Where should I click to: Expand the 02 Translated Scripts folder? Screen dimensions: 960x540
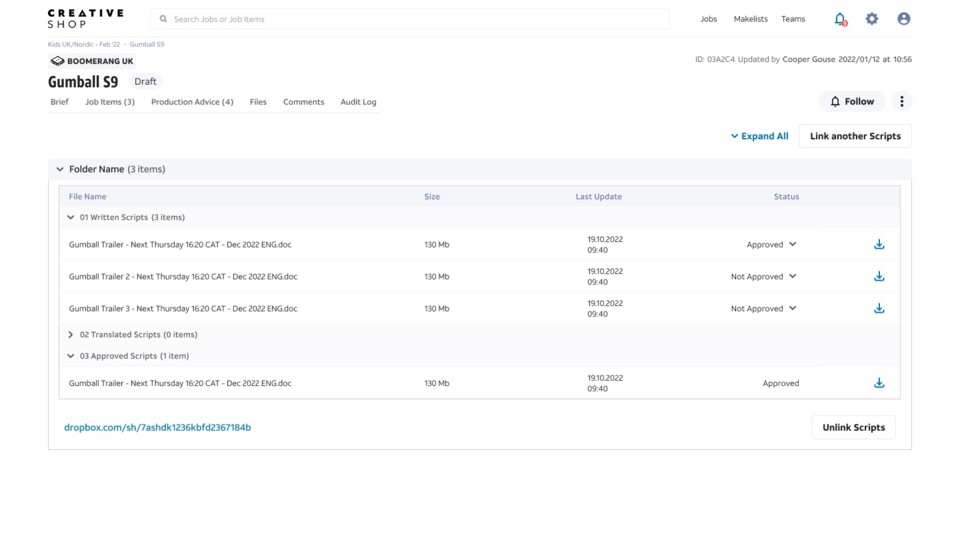(x=70, y=334)
